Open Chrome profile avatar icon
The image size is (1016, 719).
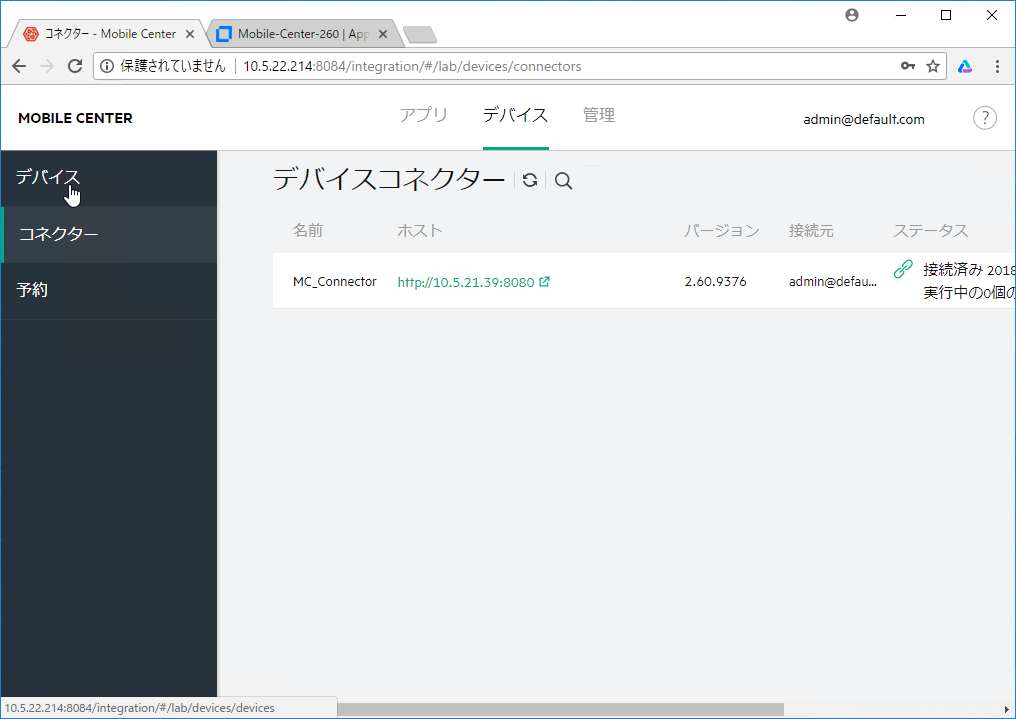(852, 15)
